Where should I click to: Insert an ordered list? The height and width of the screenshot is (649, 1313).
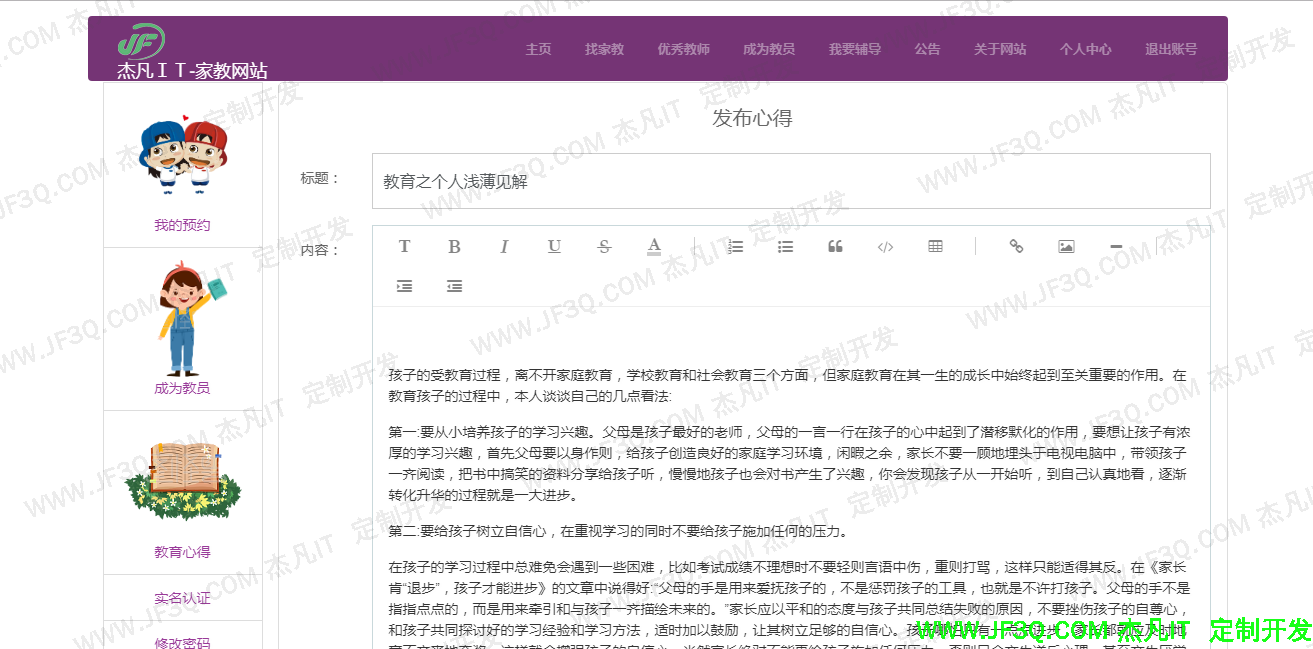pos(735,246)
